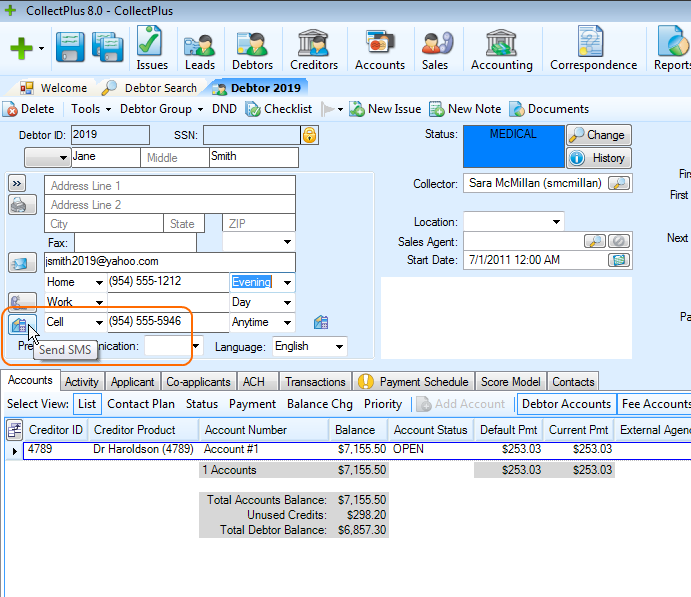Open the Location dropdown
The image size is (691, 597).
coord(556,222)
